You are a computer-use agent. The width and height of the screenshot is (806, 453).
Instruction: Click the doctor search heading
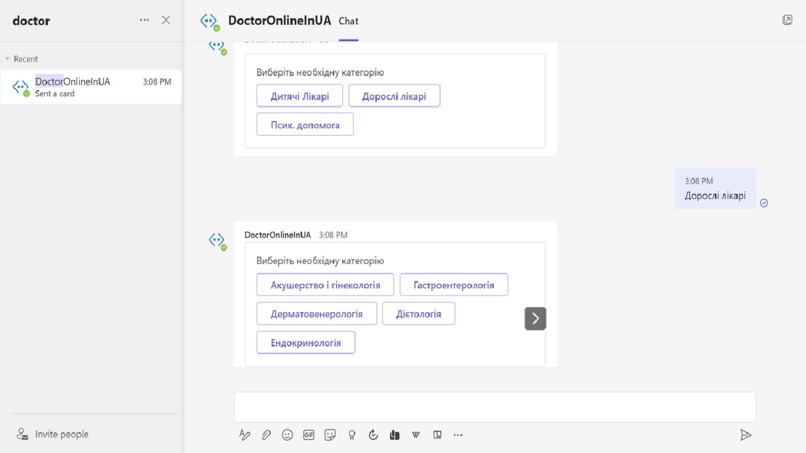tap(31, 21)
